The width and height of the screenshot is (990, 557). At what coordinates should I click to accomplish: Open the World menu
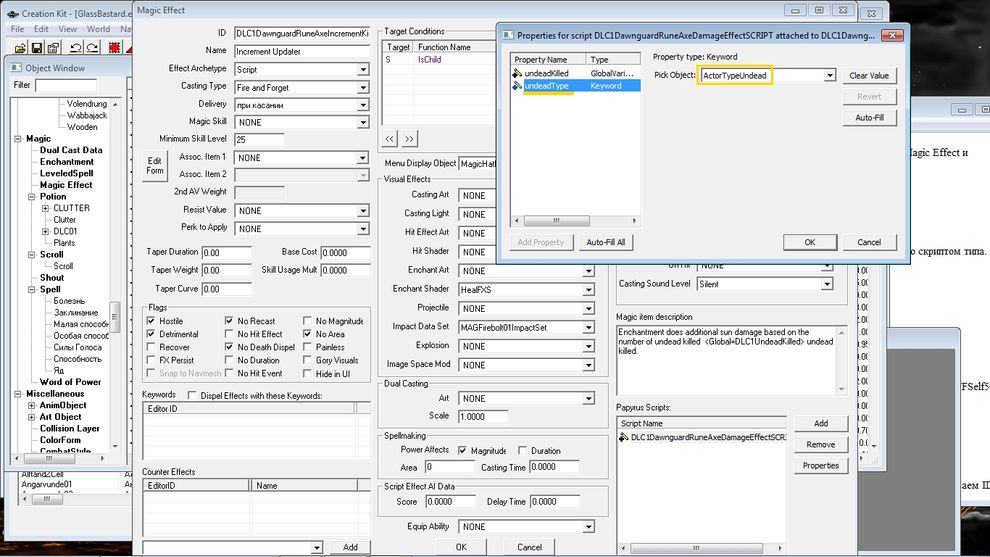[98, 29]
